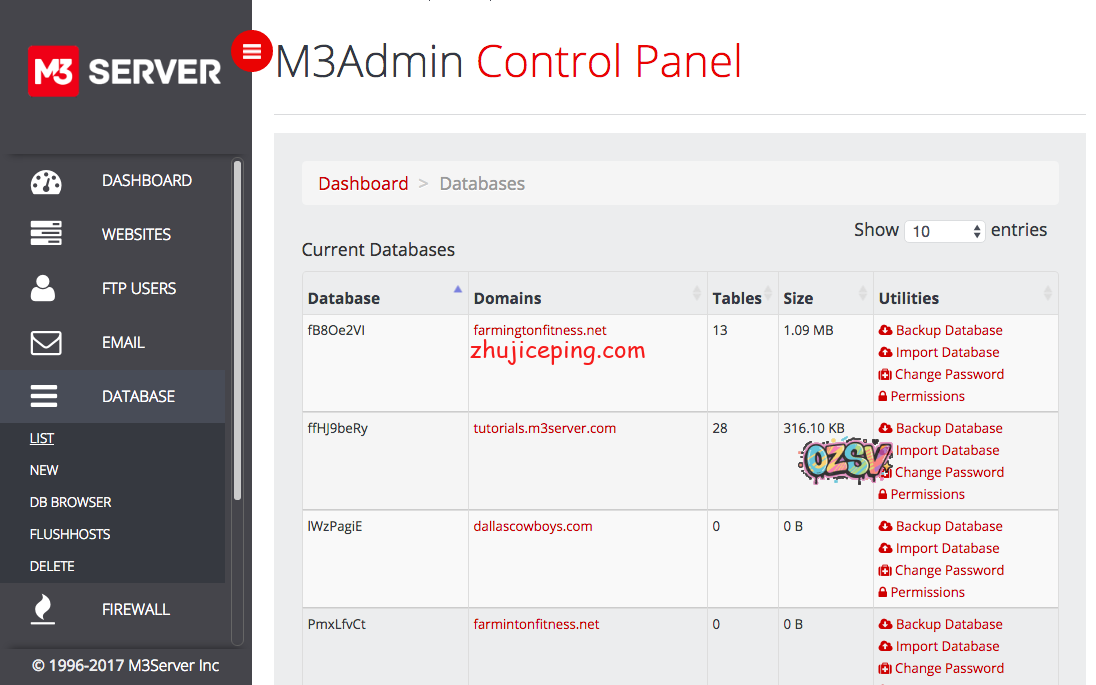Click the Dashboard breadcrumb link

click(x=363, y=184)
